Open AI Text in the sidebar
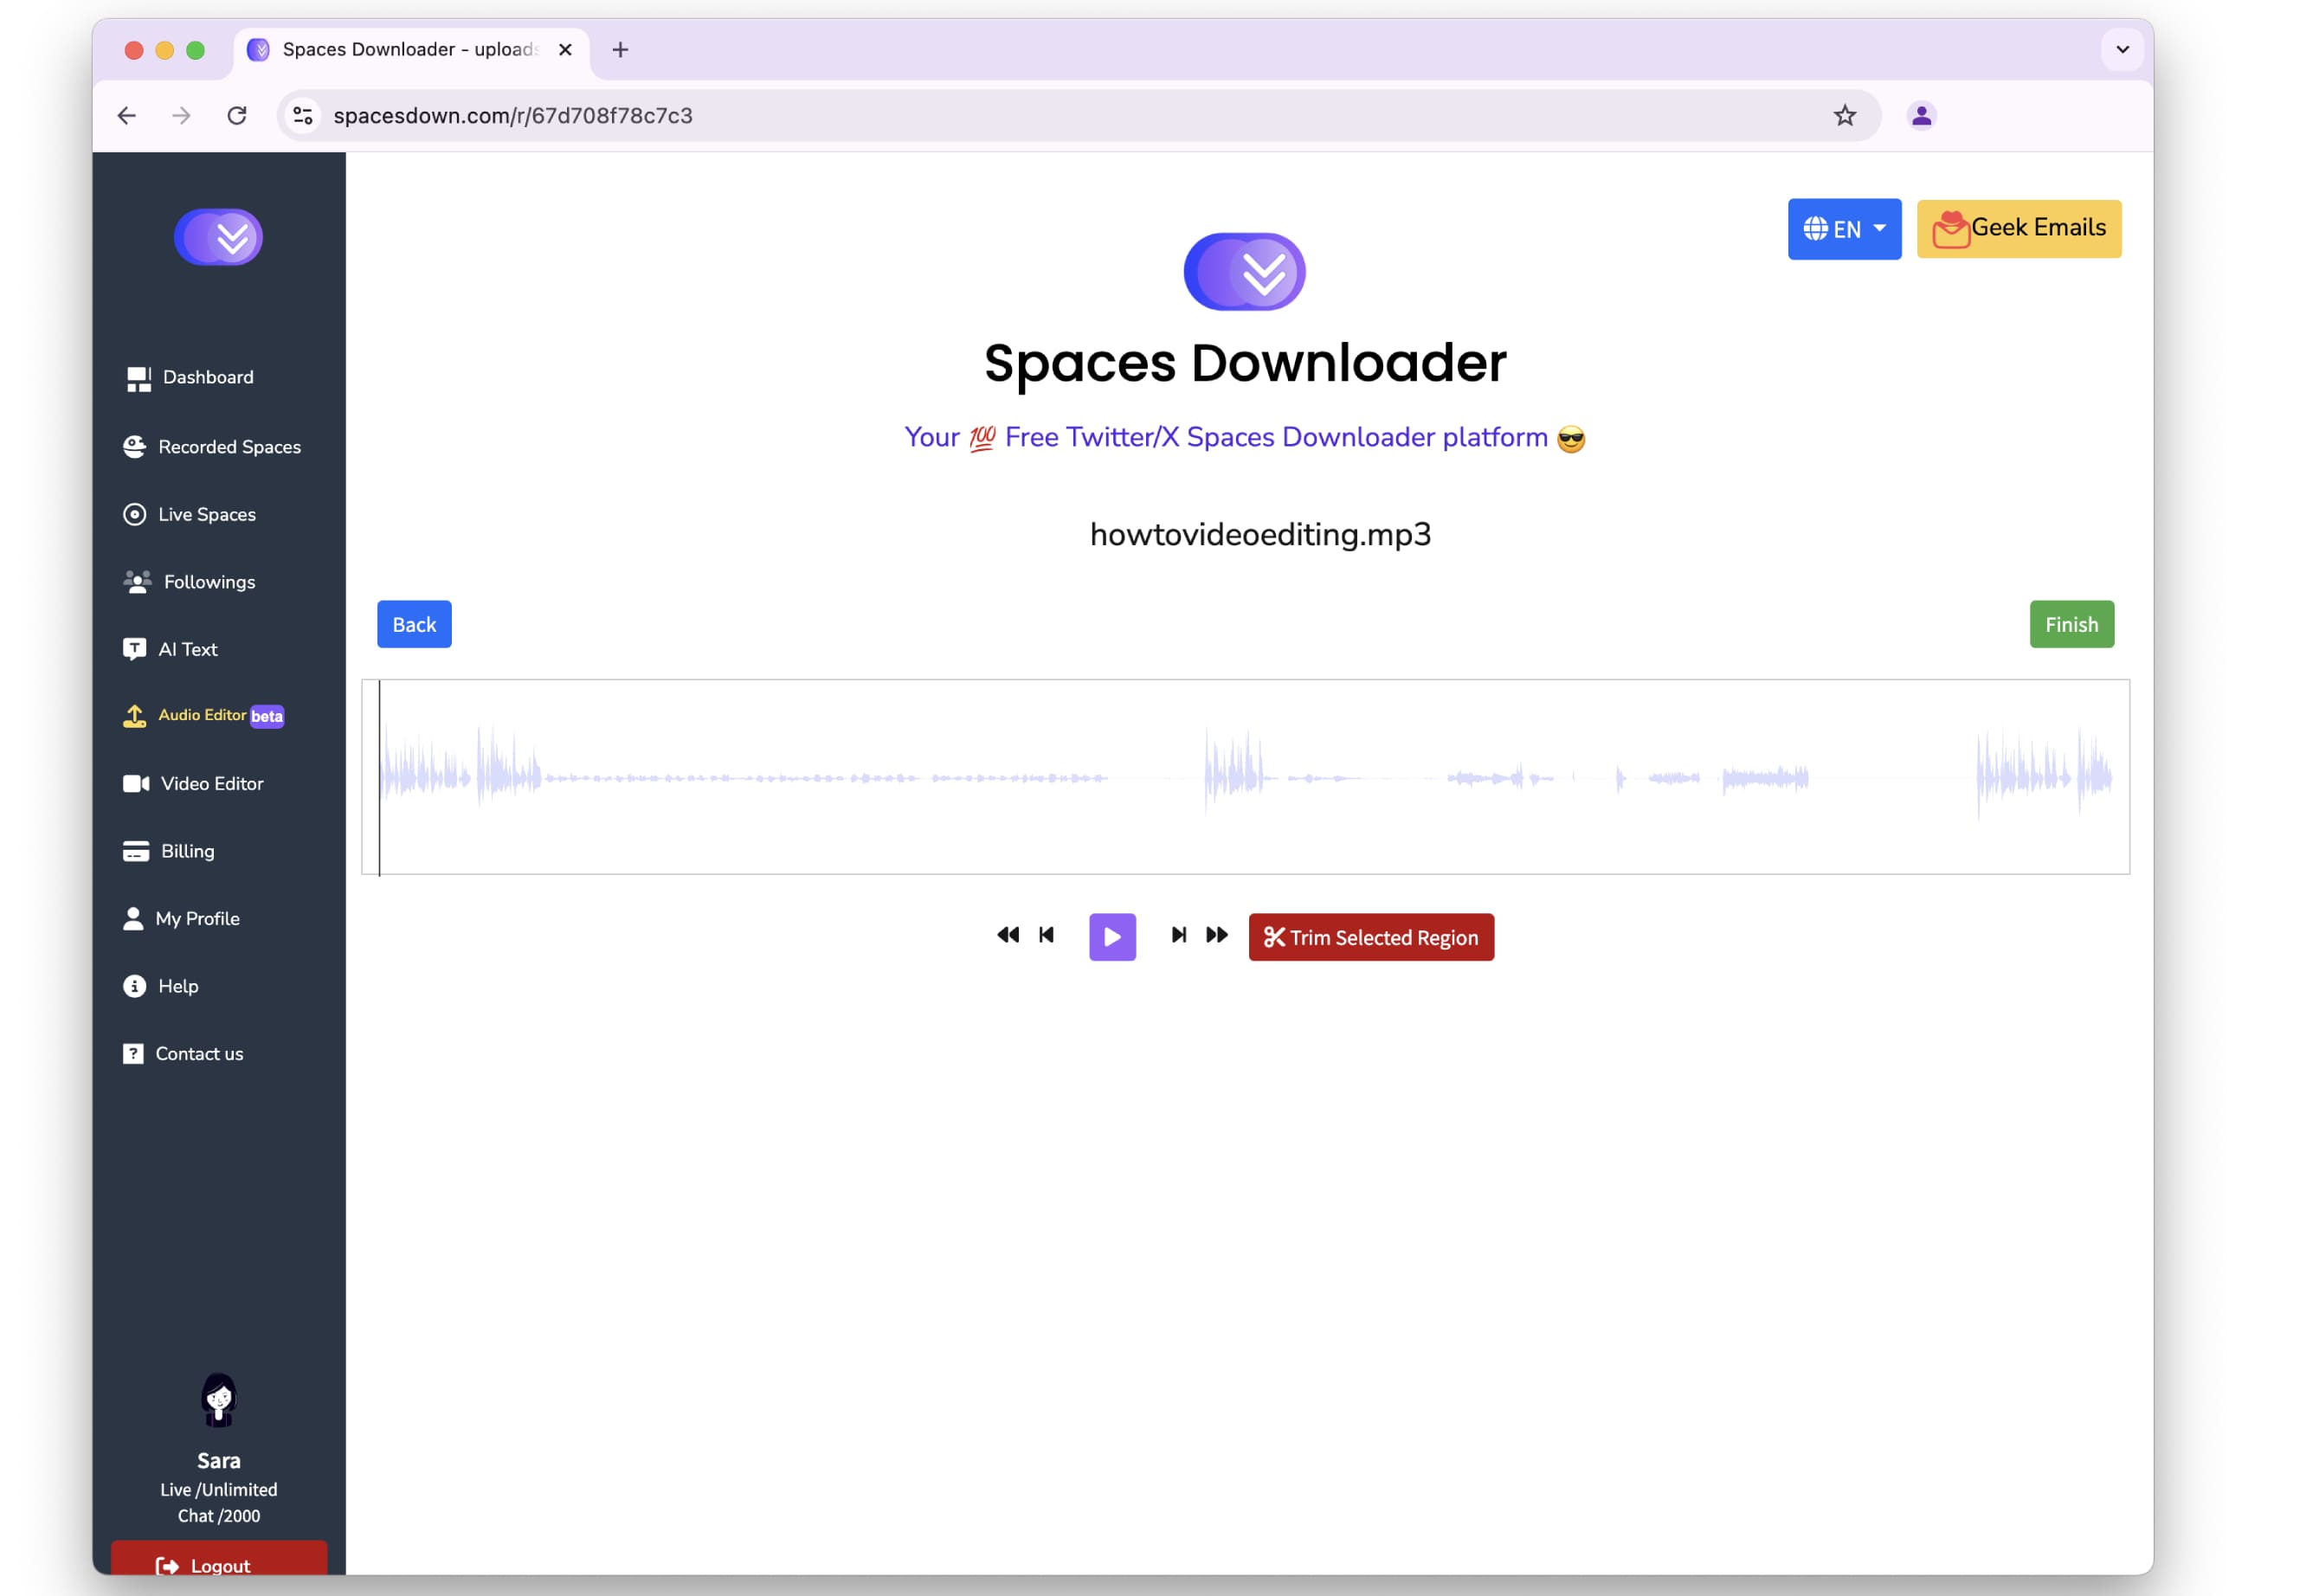This screenshot has width=2306, height=1596. pyautogui.click(x=170, y=649)
